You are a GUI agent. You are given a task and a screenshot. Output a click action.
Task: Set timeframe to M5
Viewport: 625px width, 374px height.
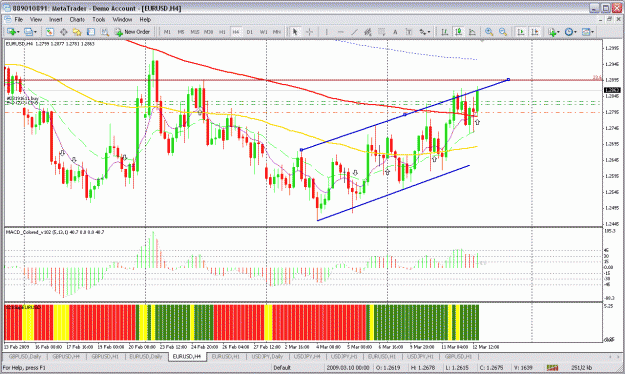(x=181, y=32)
